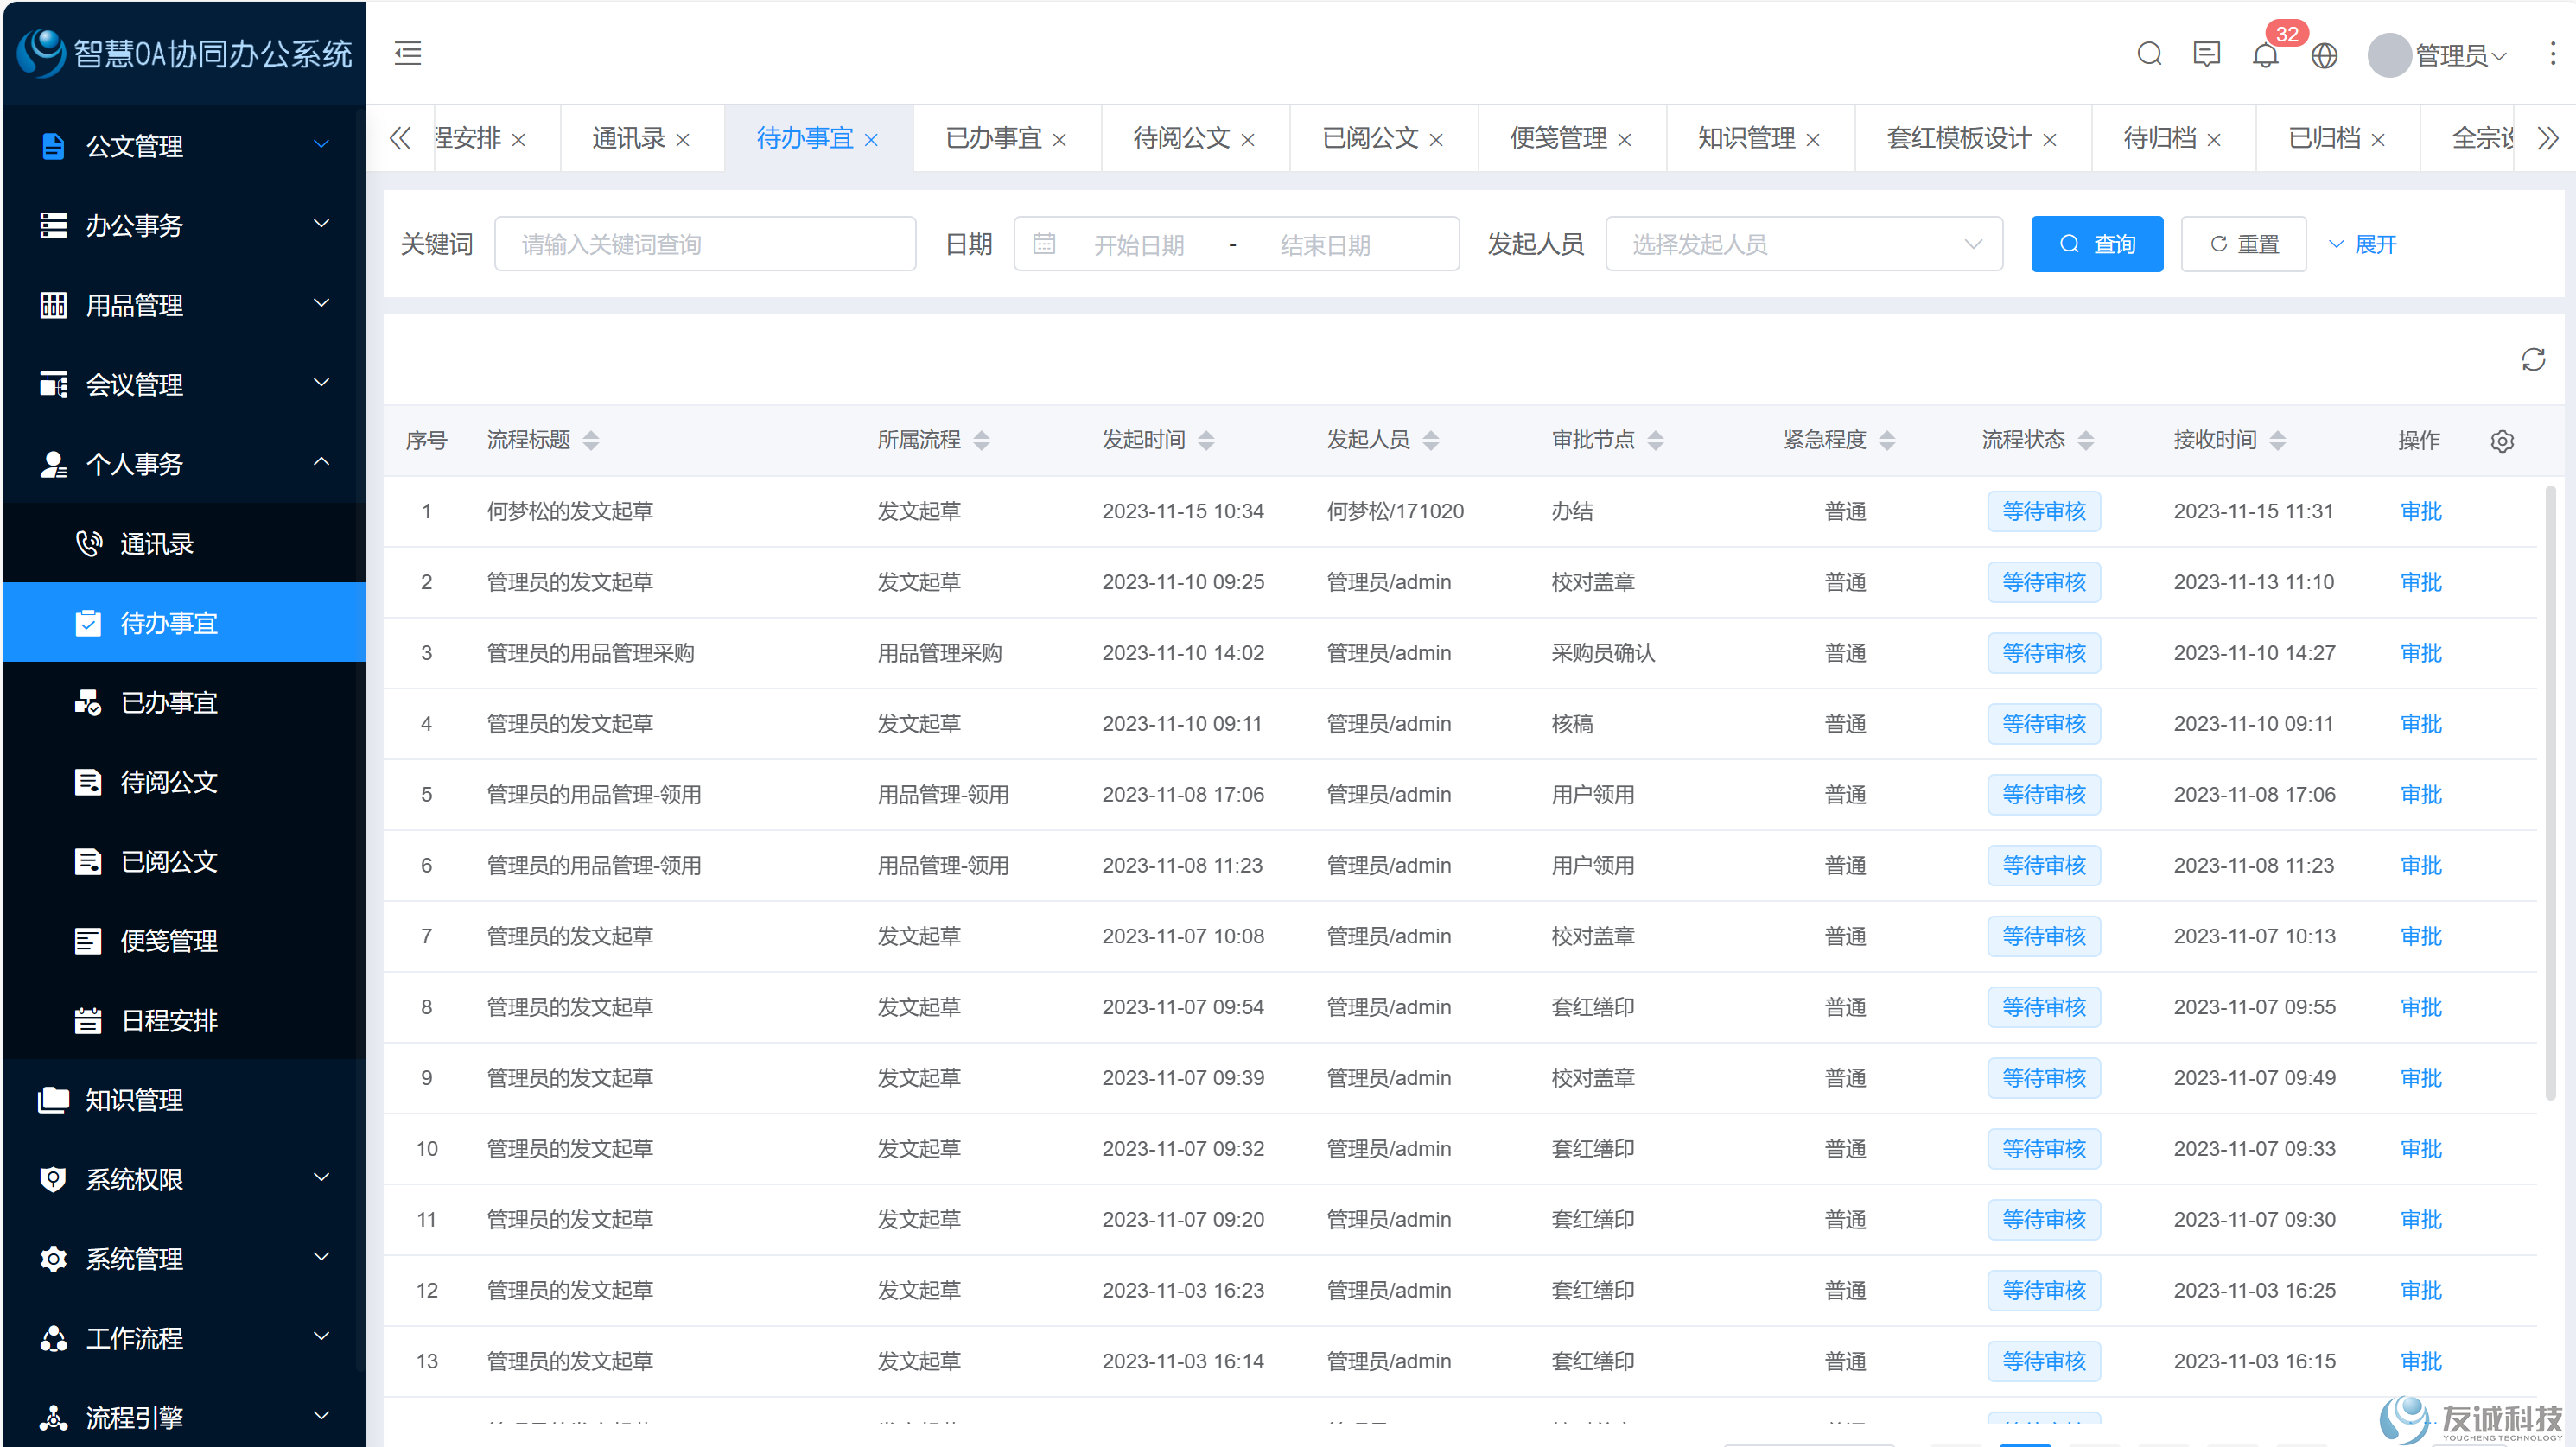Click 审批 for 管理员的用品管理采购 row
This screenshot has width=2576, height=1447.
click(2420, 653)
